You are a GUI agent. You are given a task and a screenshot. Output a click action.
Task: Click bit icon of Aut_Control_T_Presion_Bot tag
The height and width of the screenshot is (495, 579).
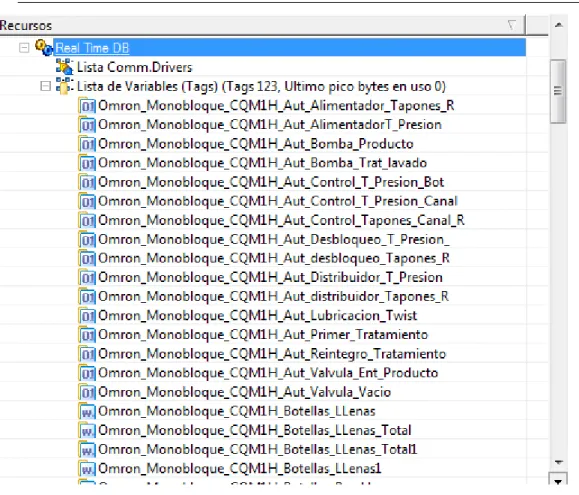[x=88, y=183]
